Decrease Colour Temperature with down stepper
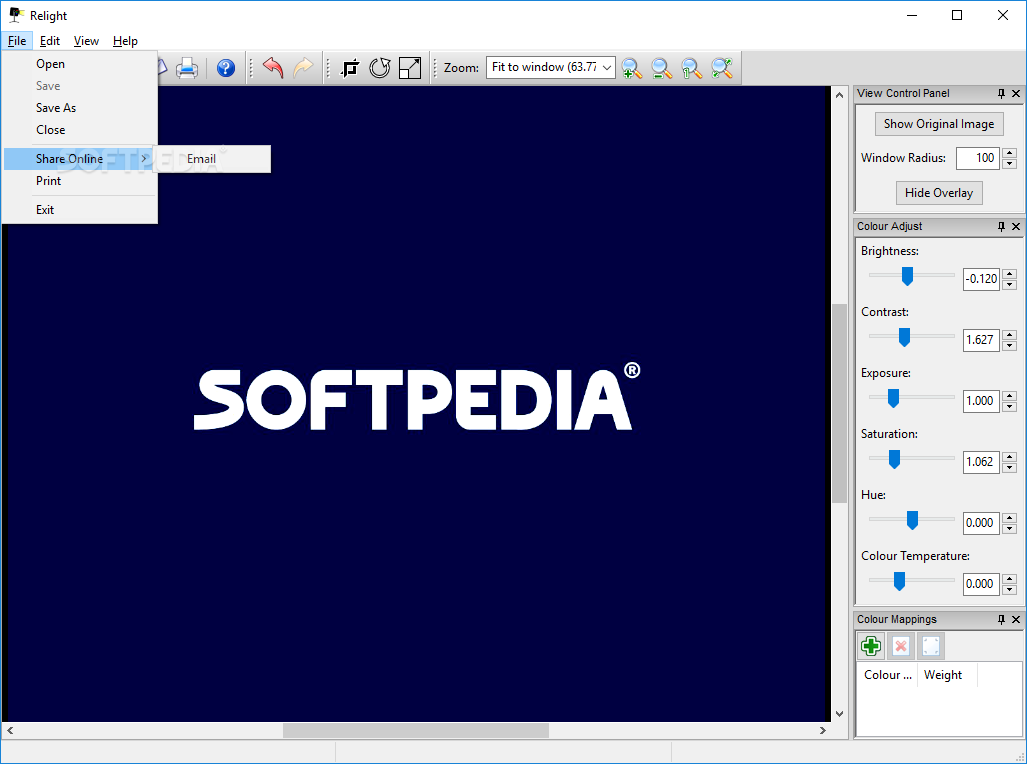 click(x=1009, y=589)
